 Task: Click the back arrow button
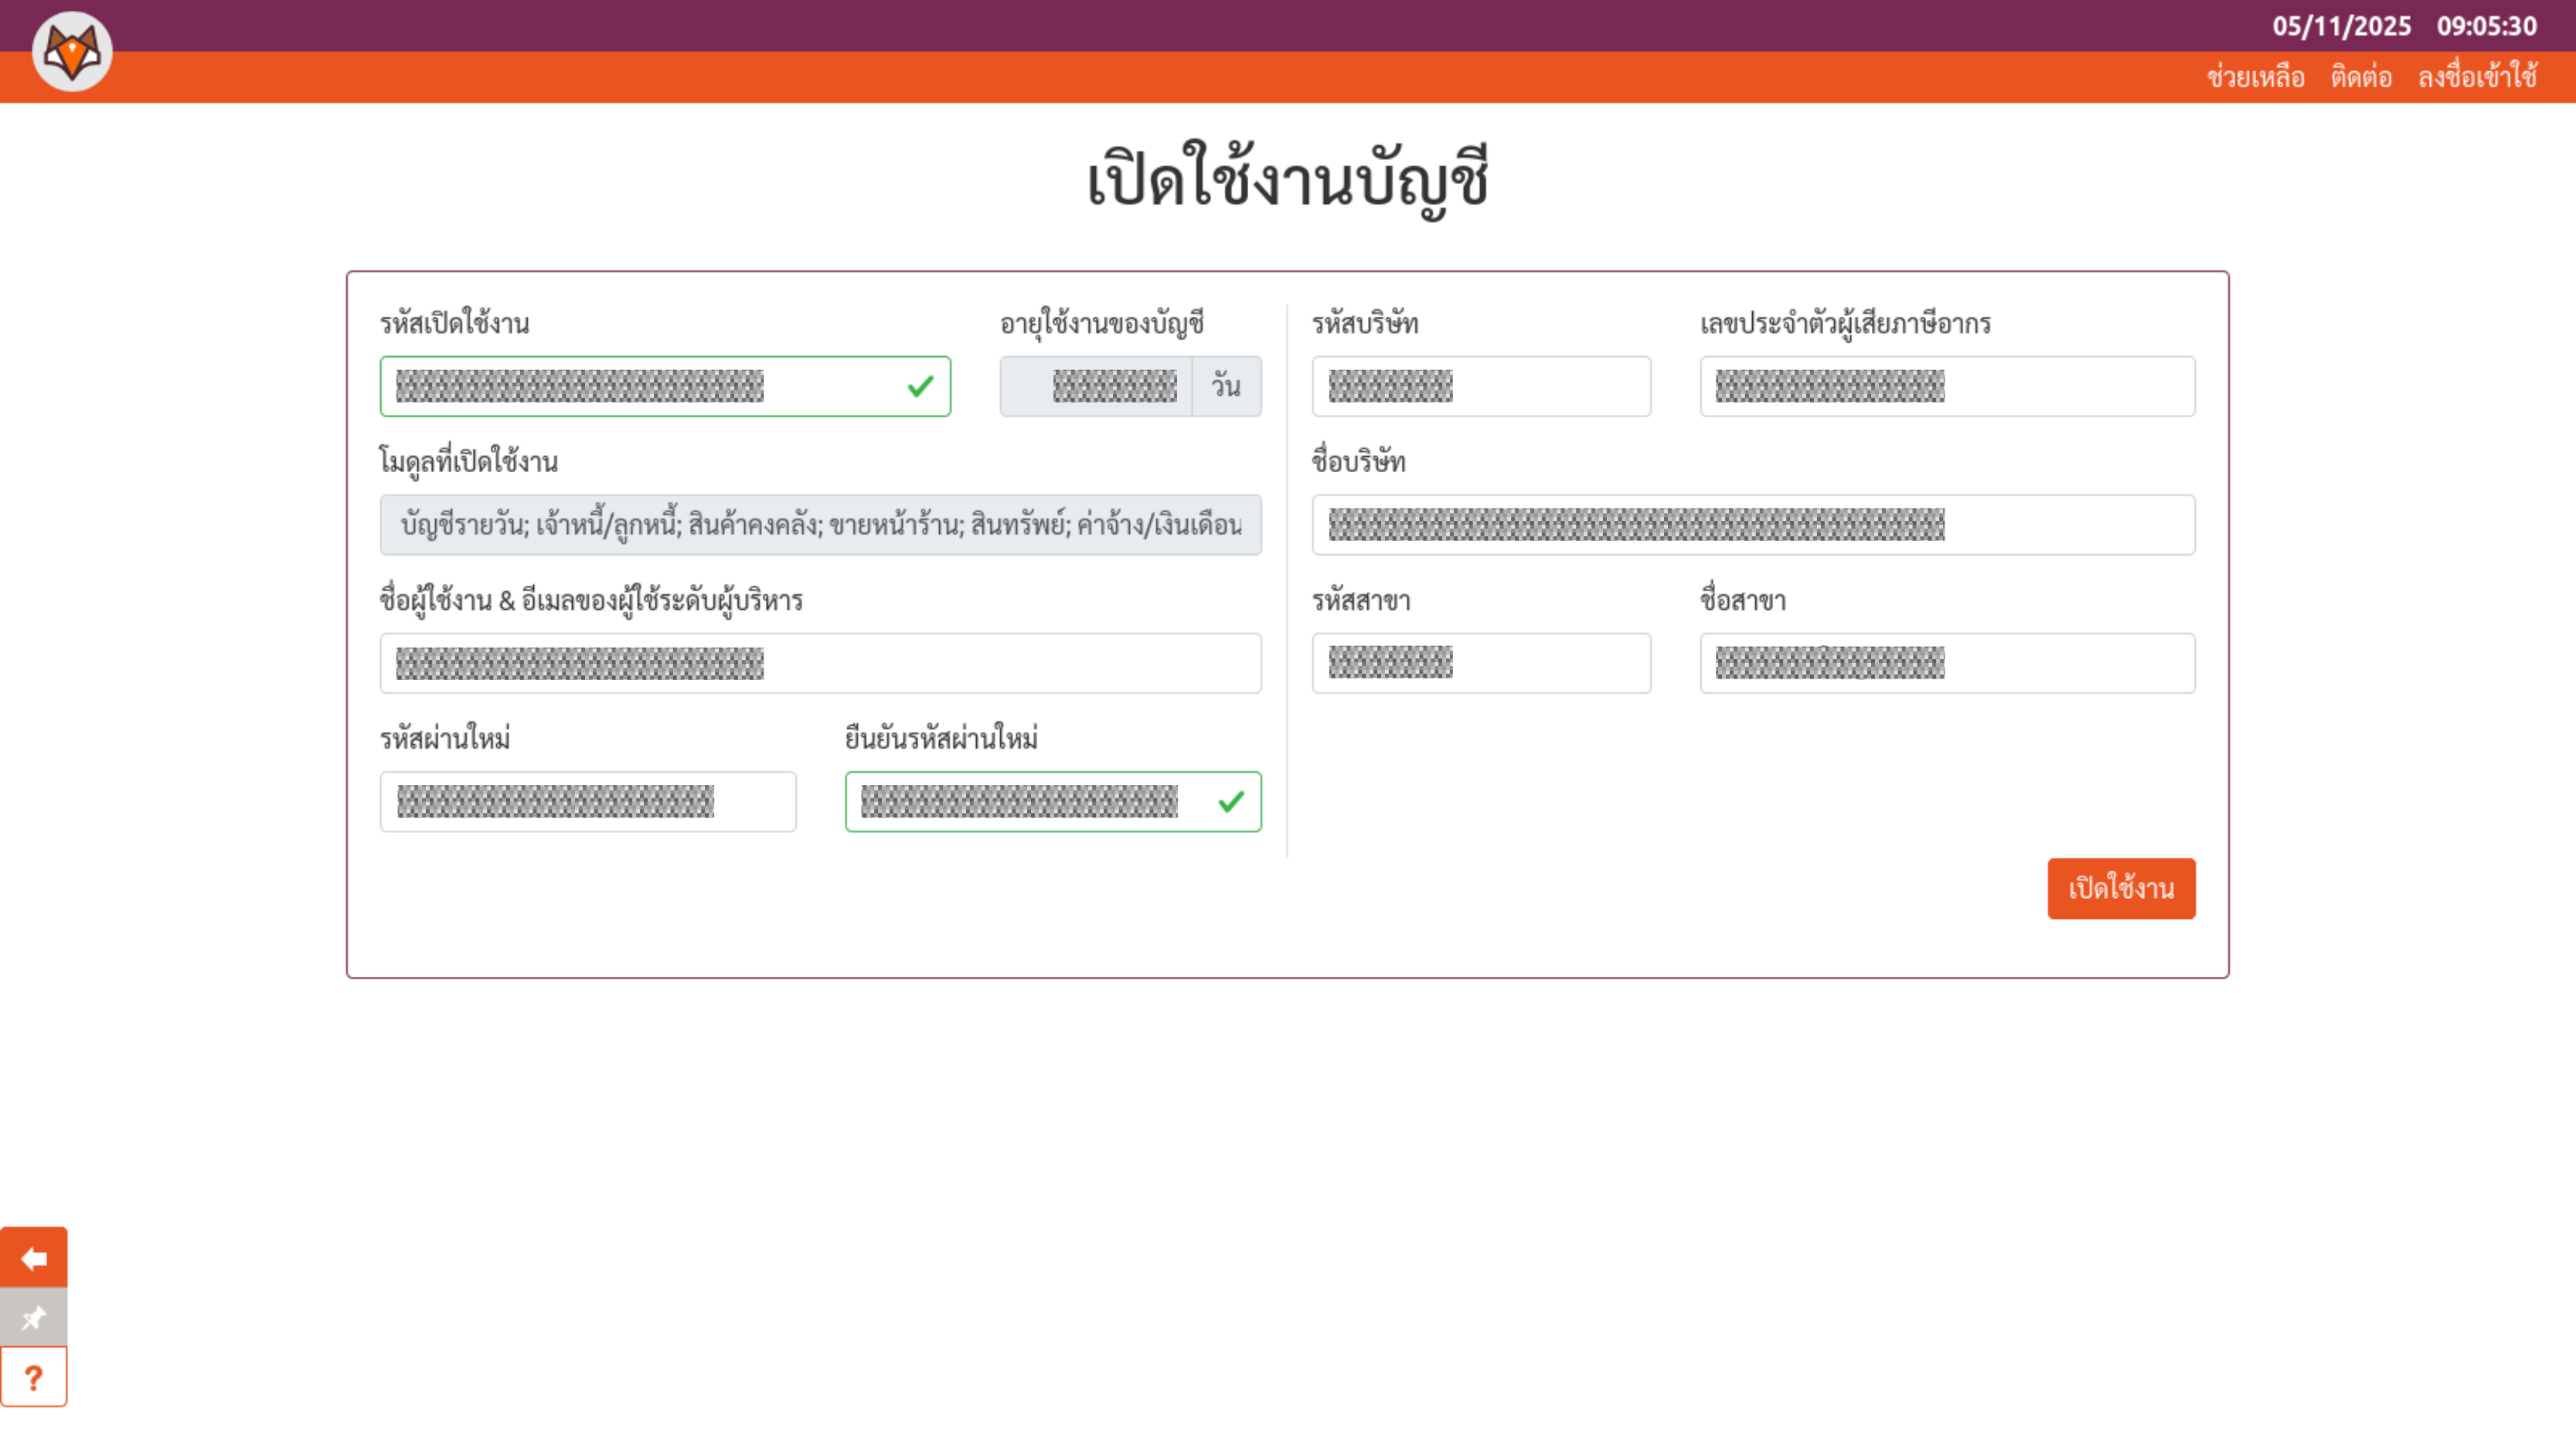pyautogui.click(x=34, y=1258)
